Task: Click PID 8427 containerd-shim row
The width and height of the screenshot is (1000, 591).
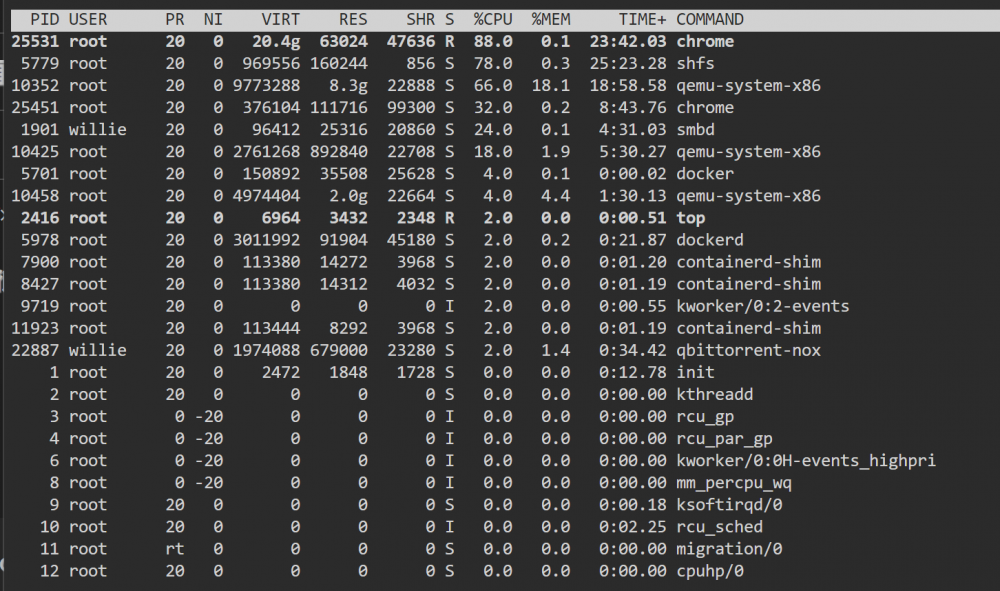Action: click(x=40, y=284)
